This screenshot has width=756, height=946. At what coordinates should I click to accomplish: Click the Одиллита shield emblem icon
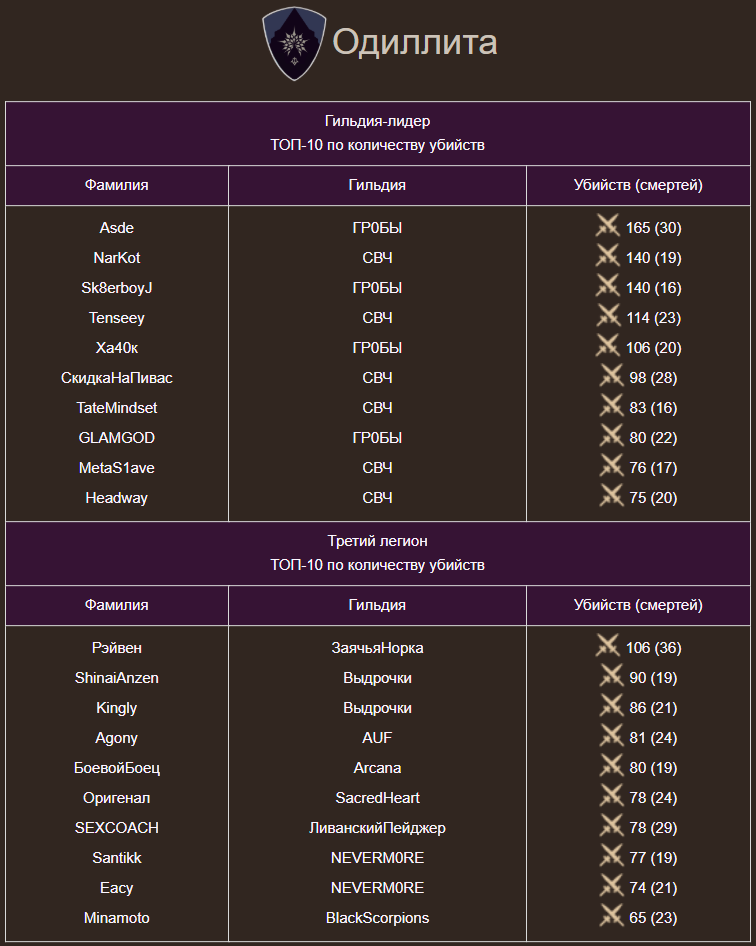(294, 43)
